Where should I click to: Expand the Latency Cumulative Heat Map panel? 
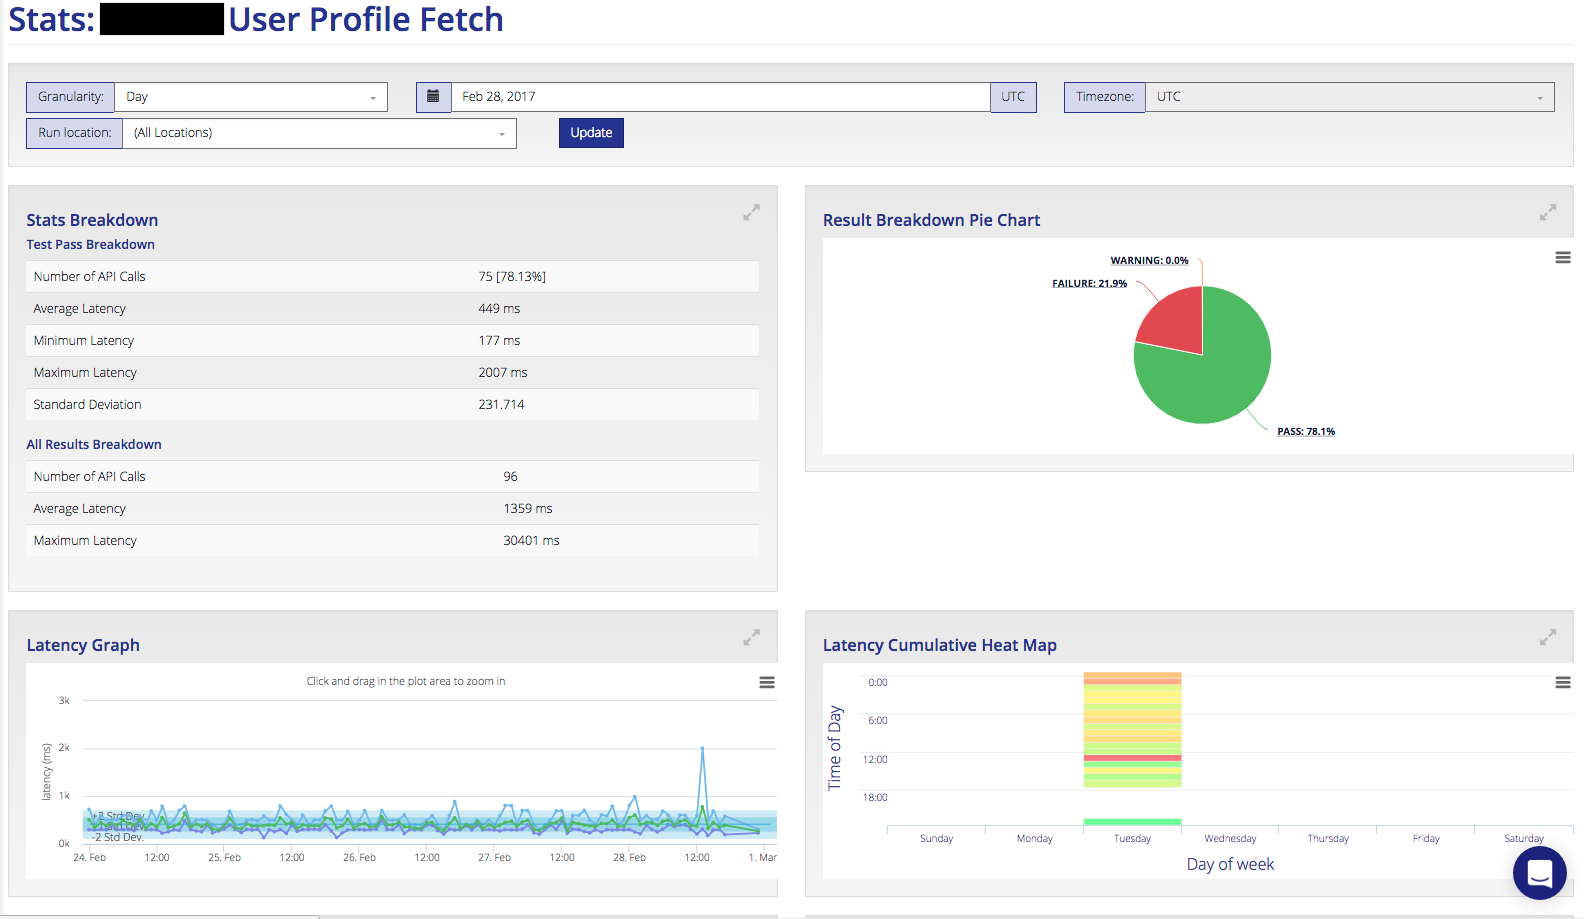point(1548,638)
